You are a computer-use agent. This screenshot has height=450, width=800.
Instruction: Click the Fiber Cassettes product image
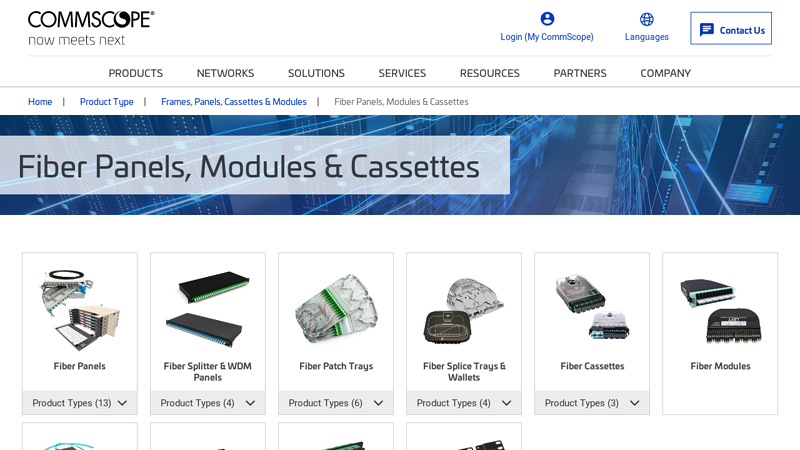tap(592, 307)
